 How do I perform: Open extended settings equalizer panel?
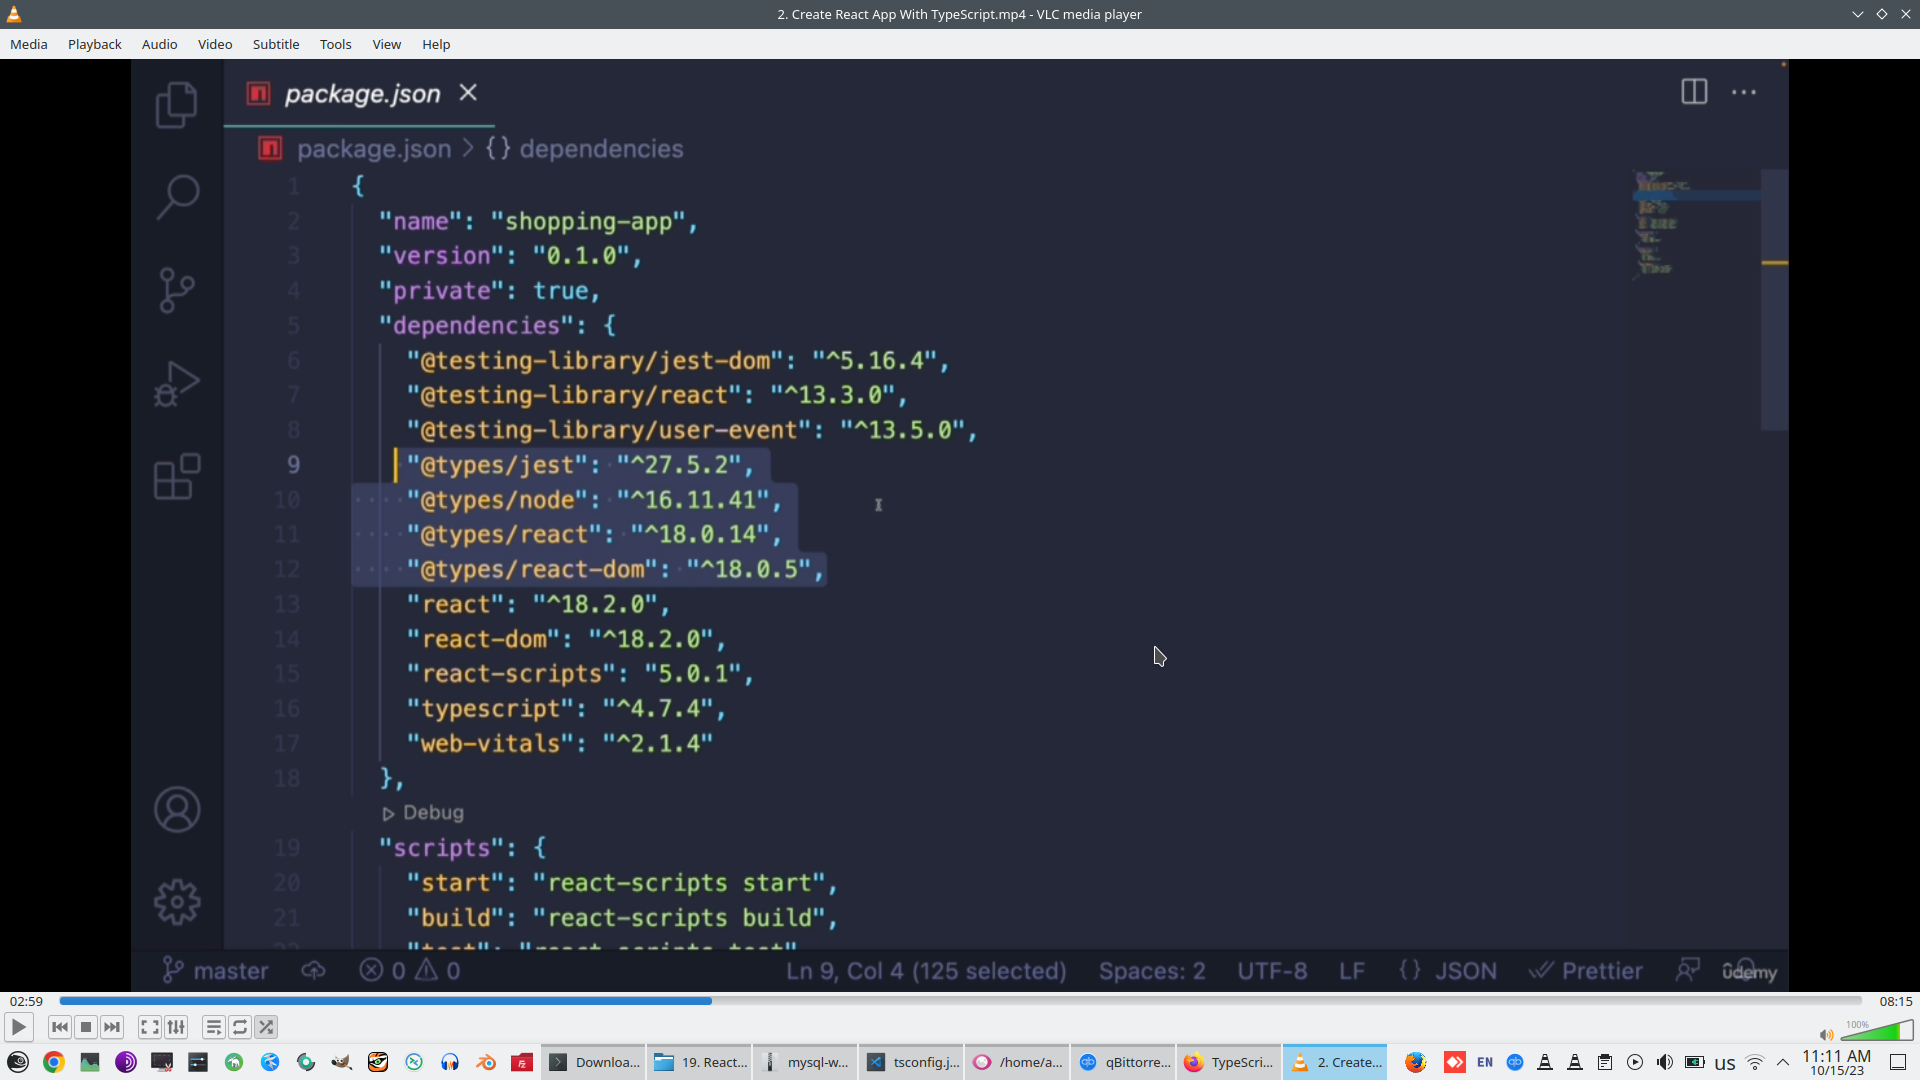pyautogui.click(x=176, y=1027)
